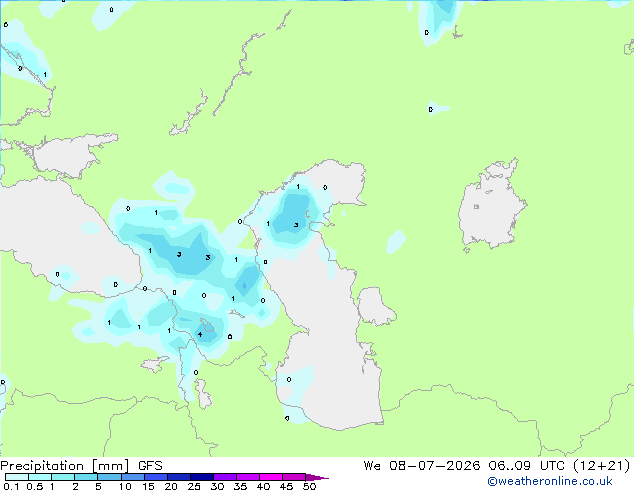Select the 1–2 mm legend swatch

[63, 477]
